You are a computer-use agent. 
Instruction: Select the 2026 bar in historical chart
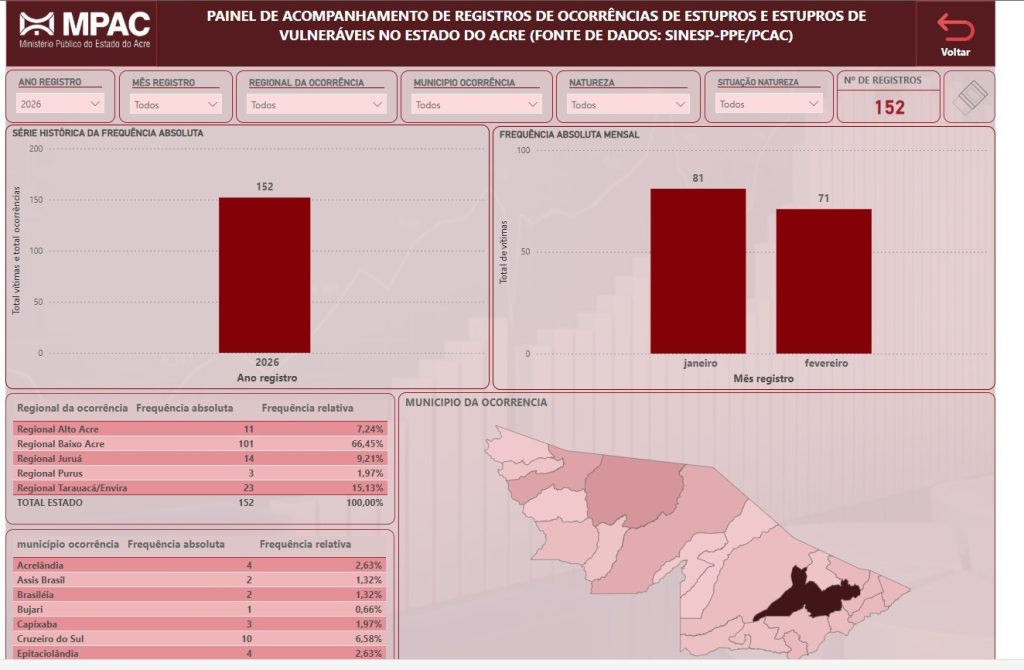pos(264,275)
